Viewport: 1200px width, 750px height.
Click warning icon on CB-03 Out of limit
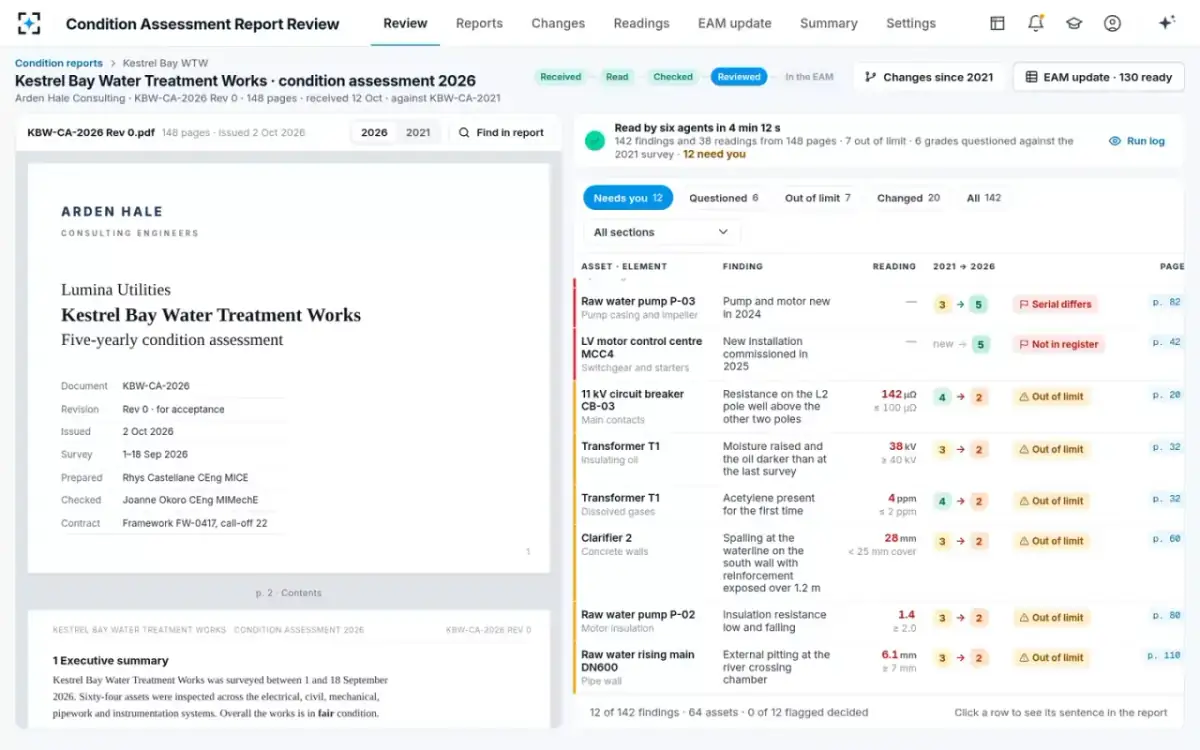tap(1023, 397)
